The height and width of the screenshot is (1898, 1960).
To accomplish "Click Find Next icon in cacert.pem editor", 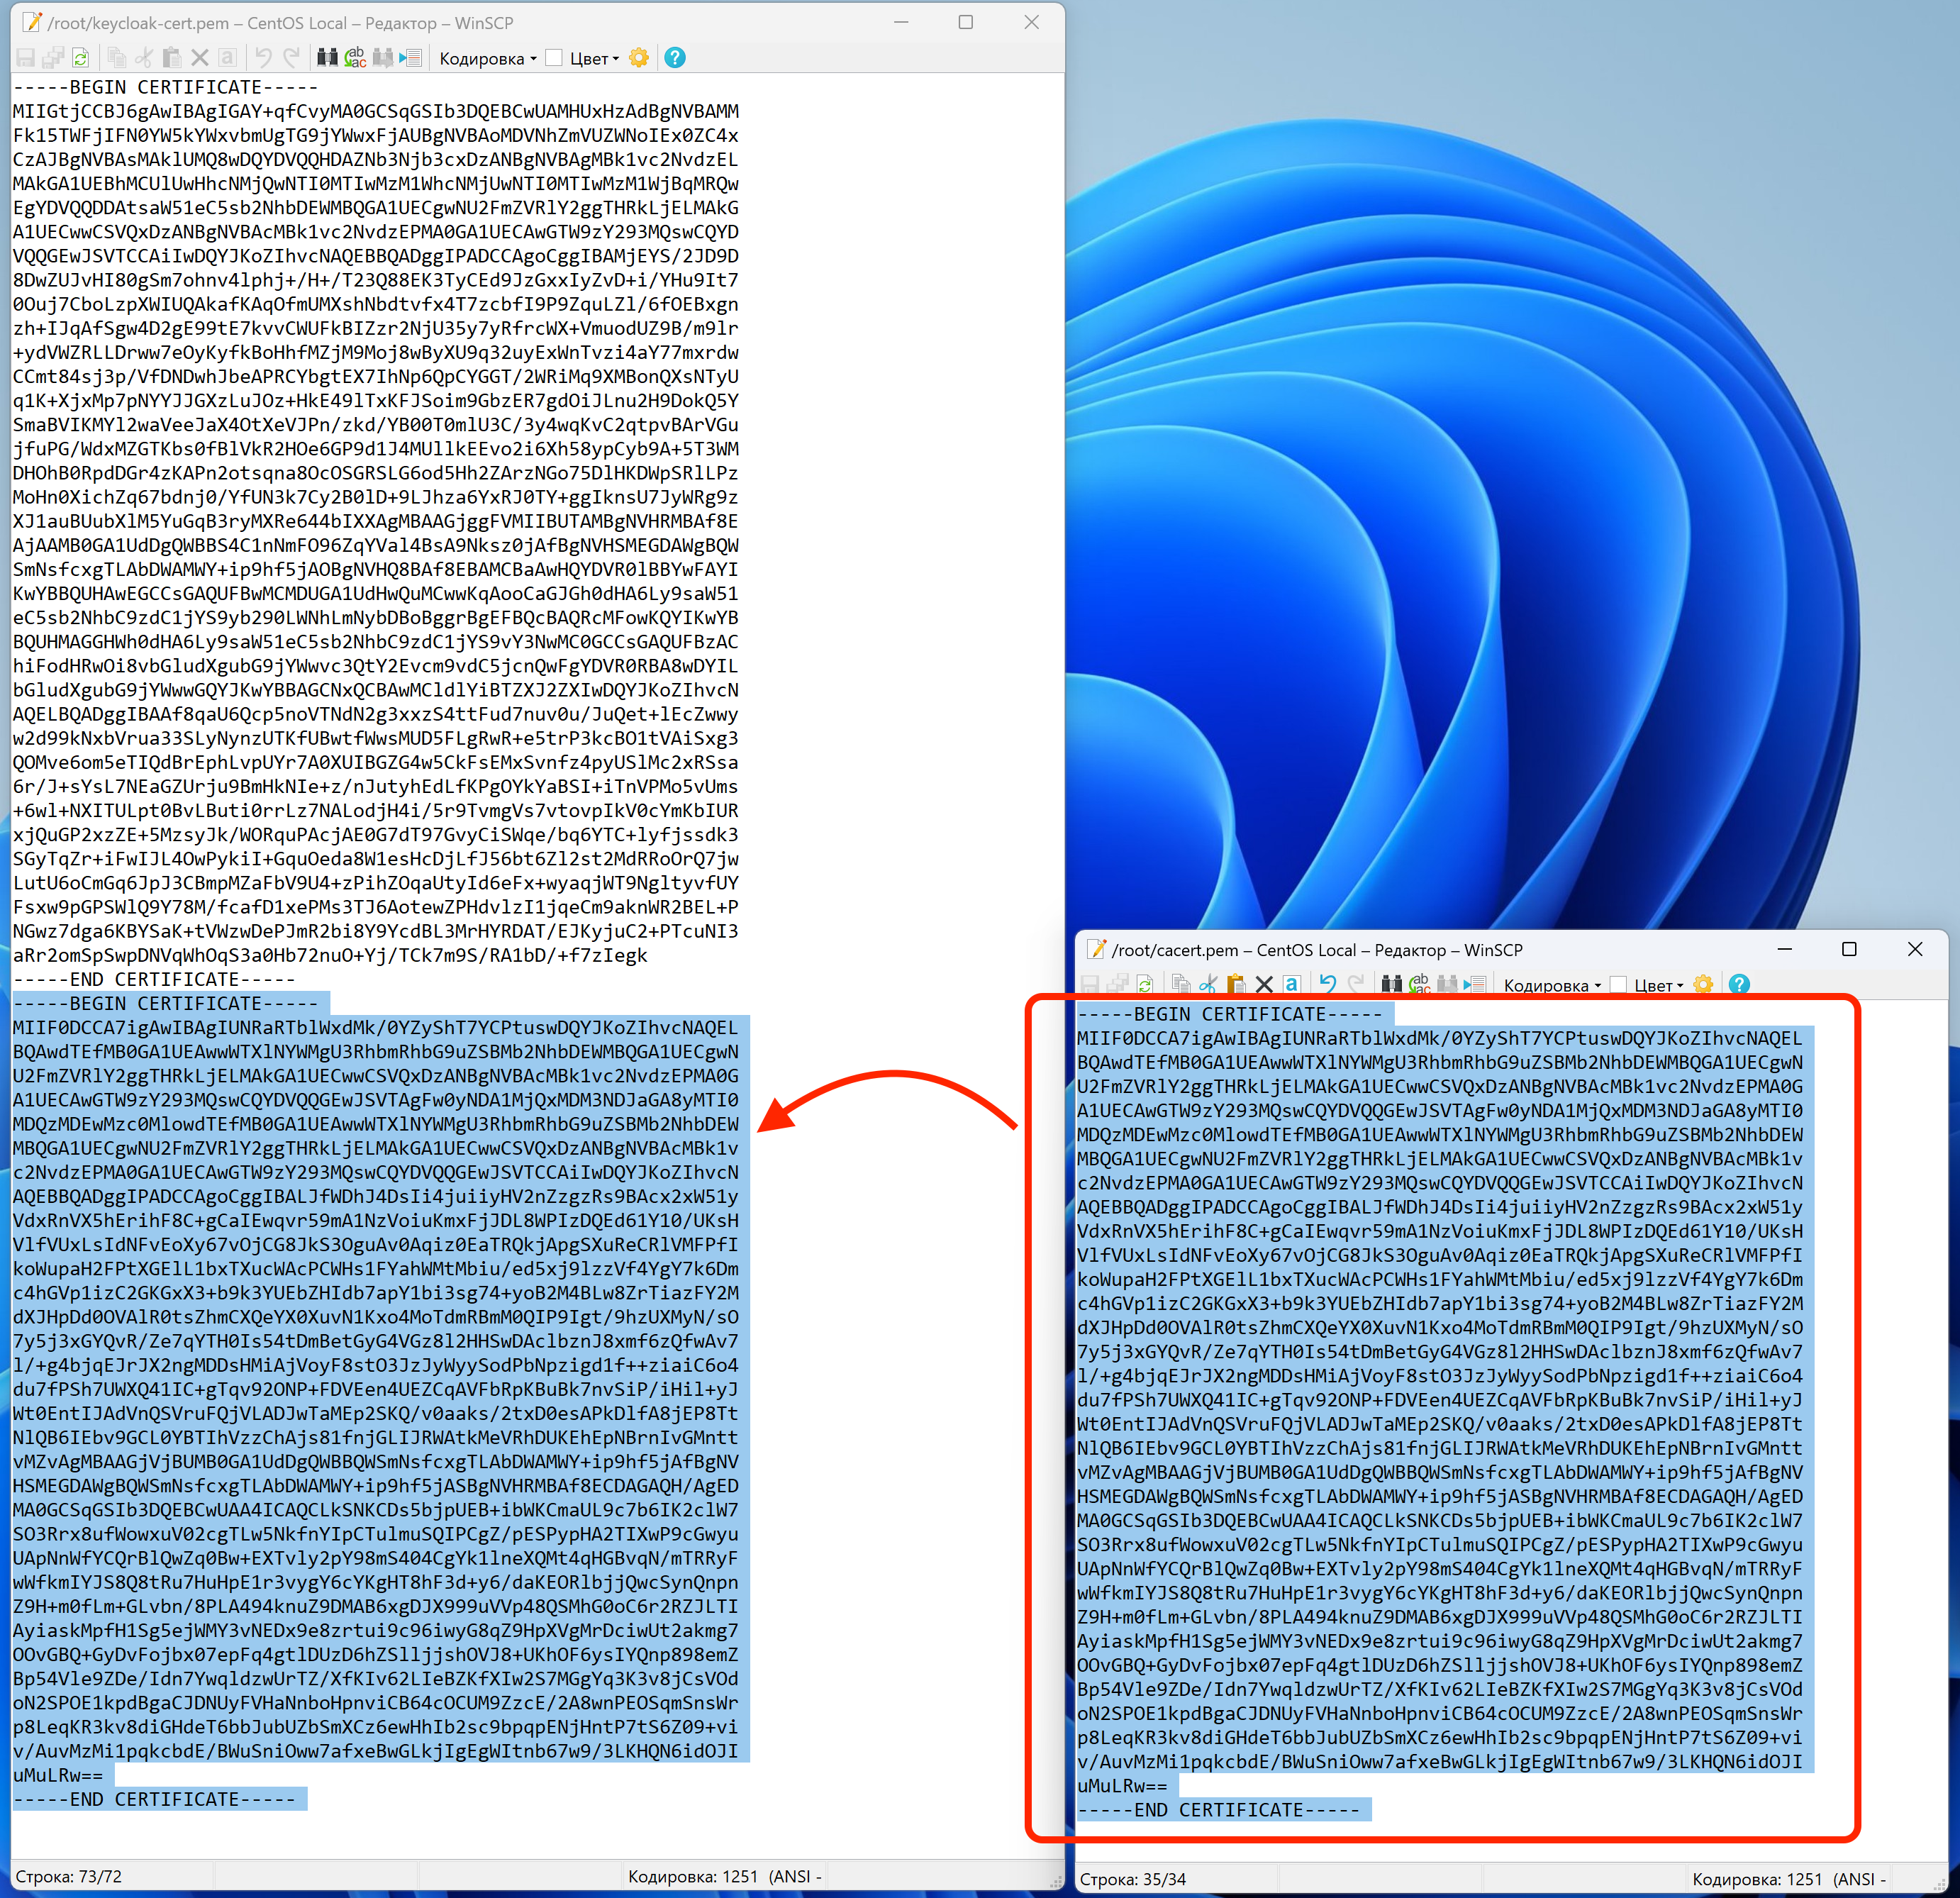I will [x=1447, y=984].
